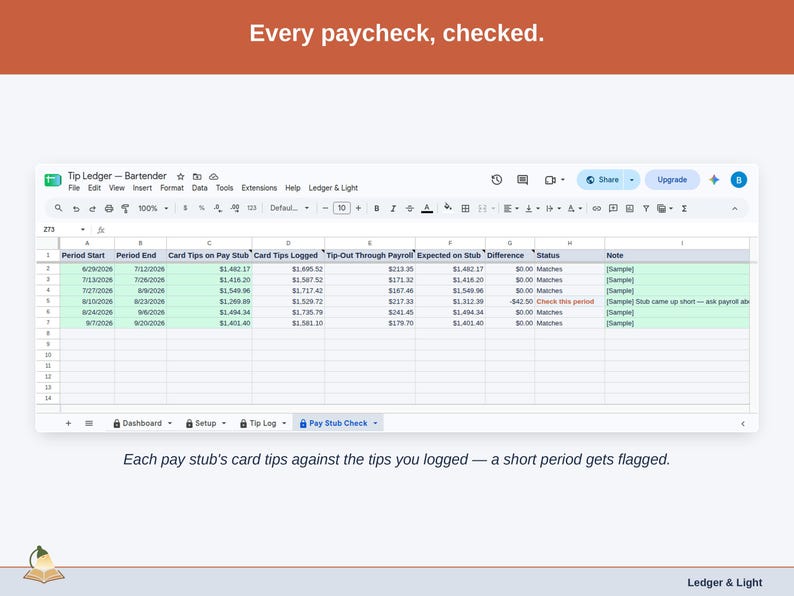This screenshot has width=794, height=596.
Task: Star the Tip Ledger document
Action: pos(180,177)
